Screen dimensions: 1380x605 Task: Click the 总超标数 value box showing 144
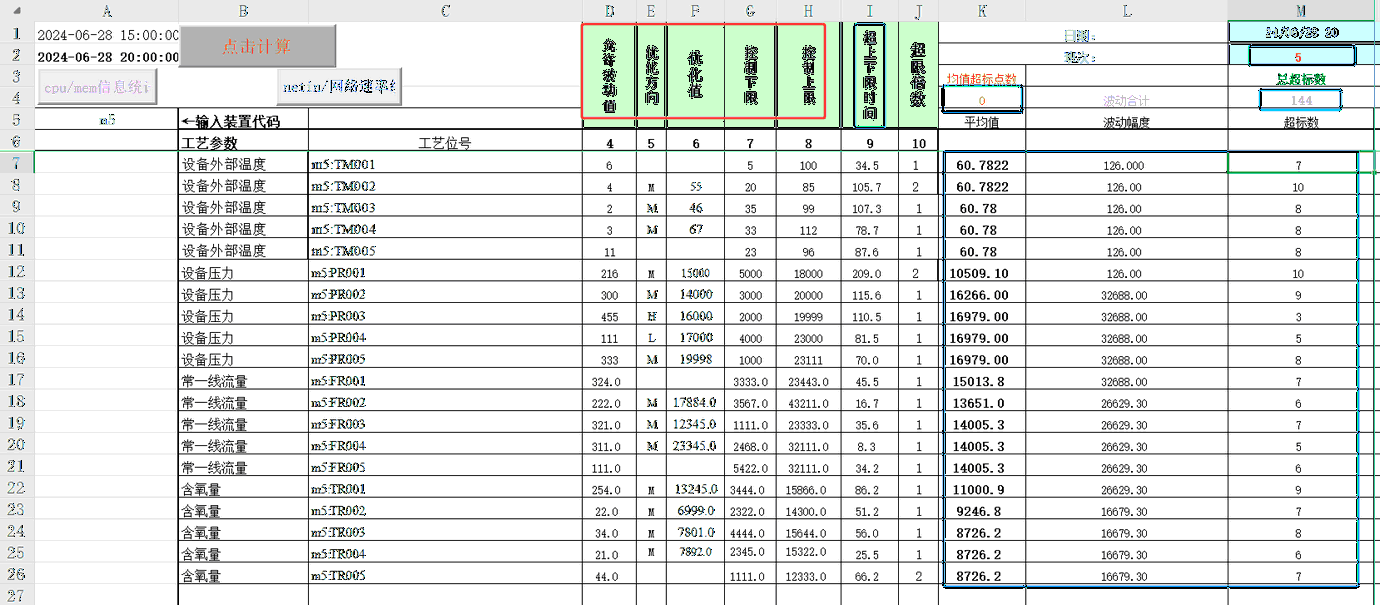coord(1300,100)
